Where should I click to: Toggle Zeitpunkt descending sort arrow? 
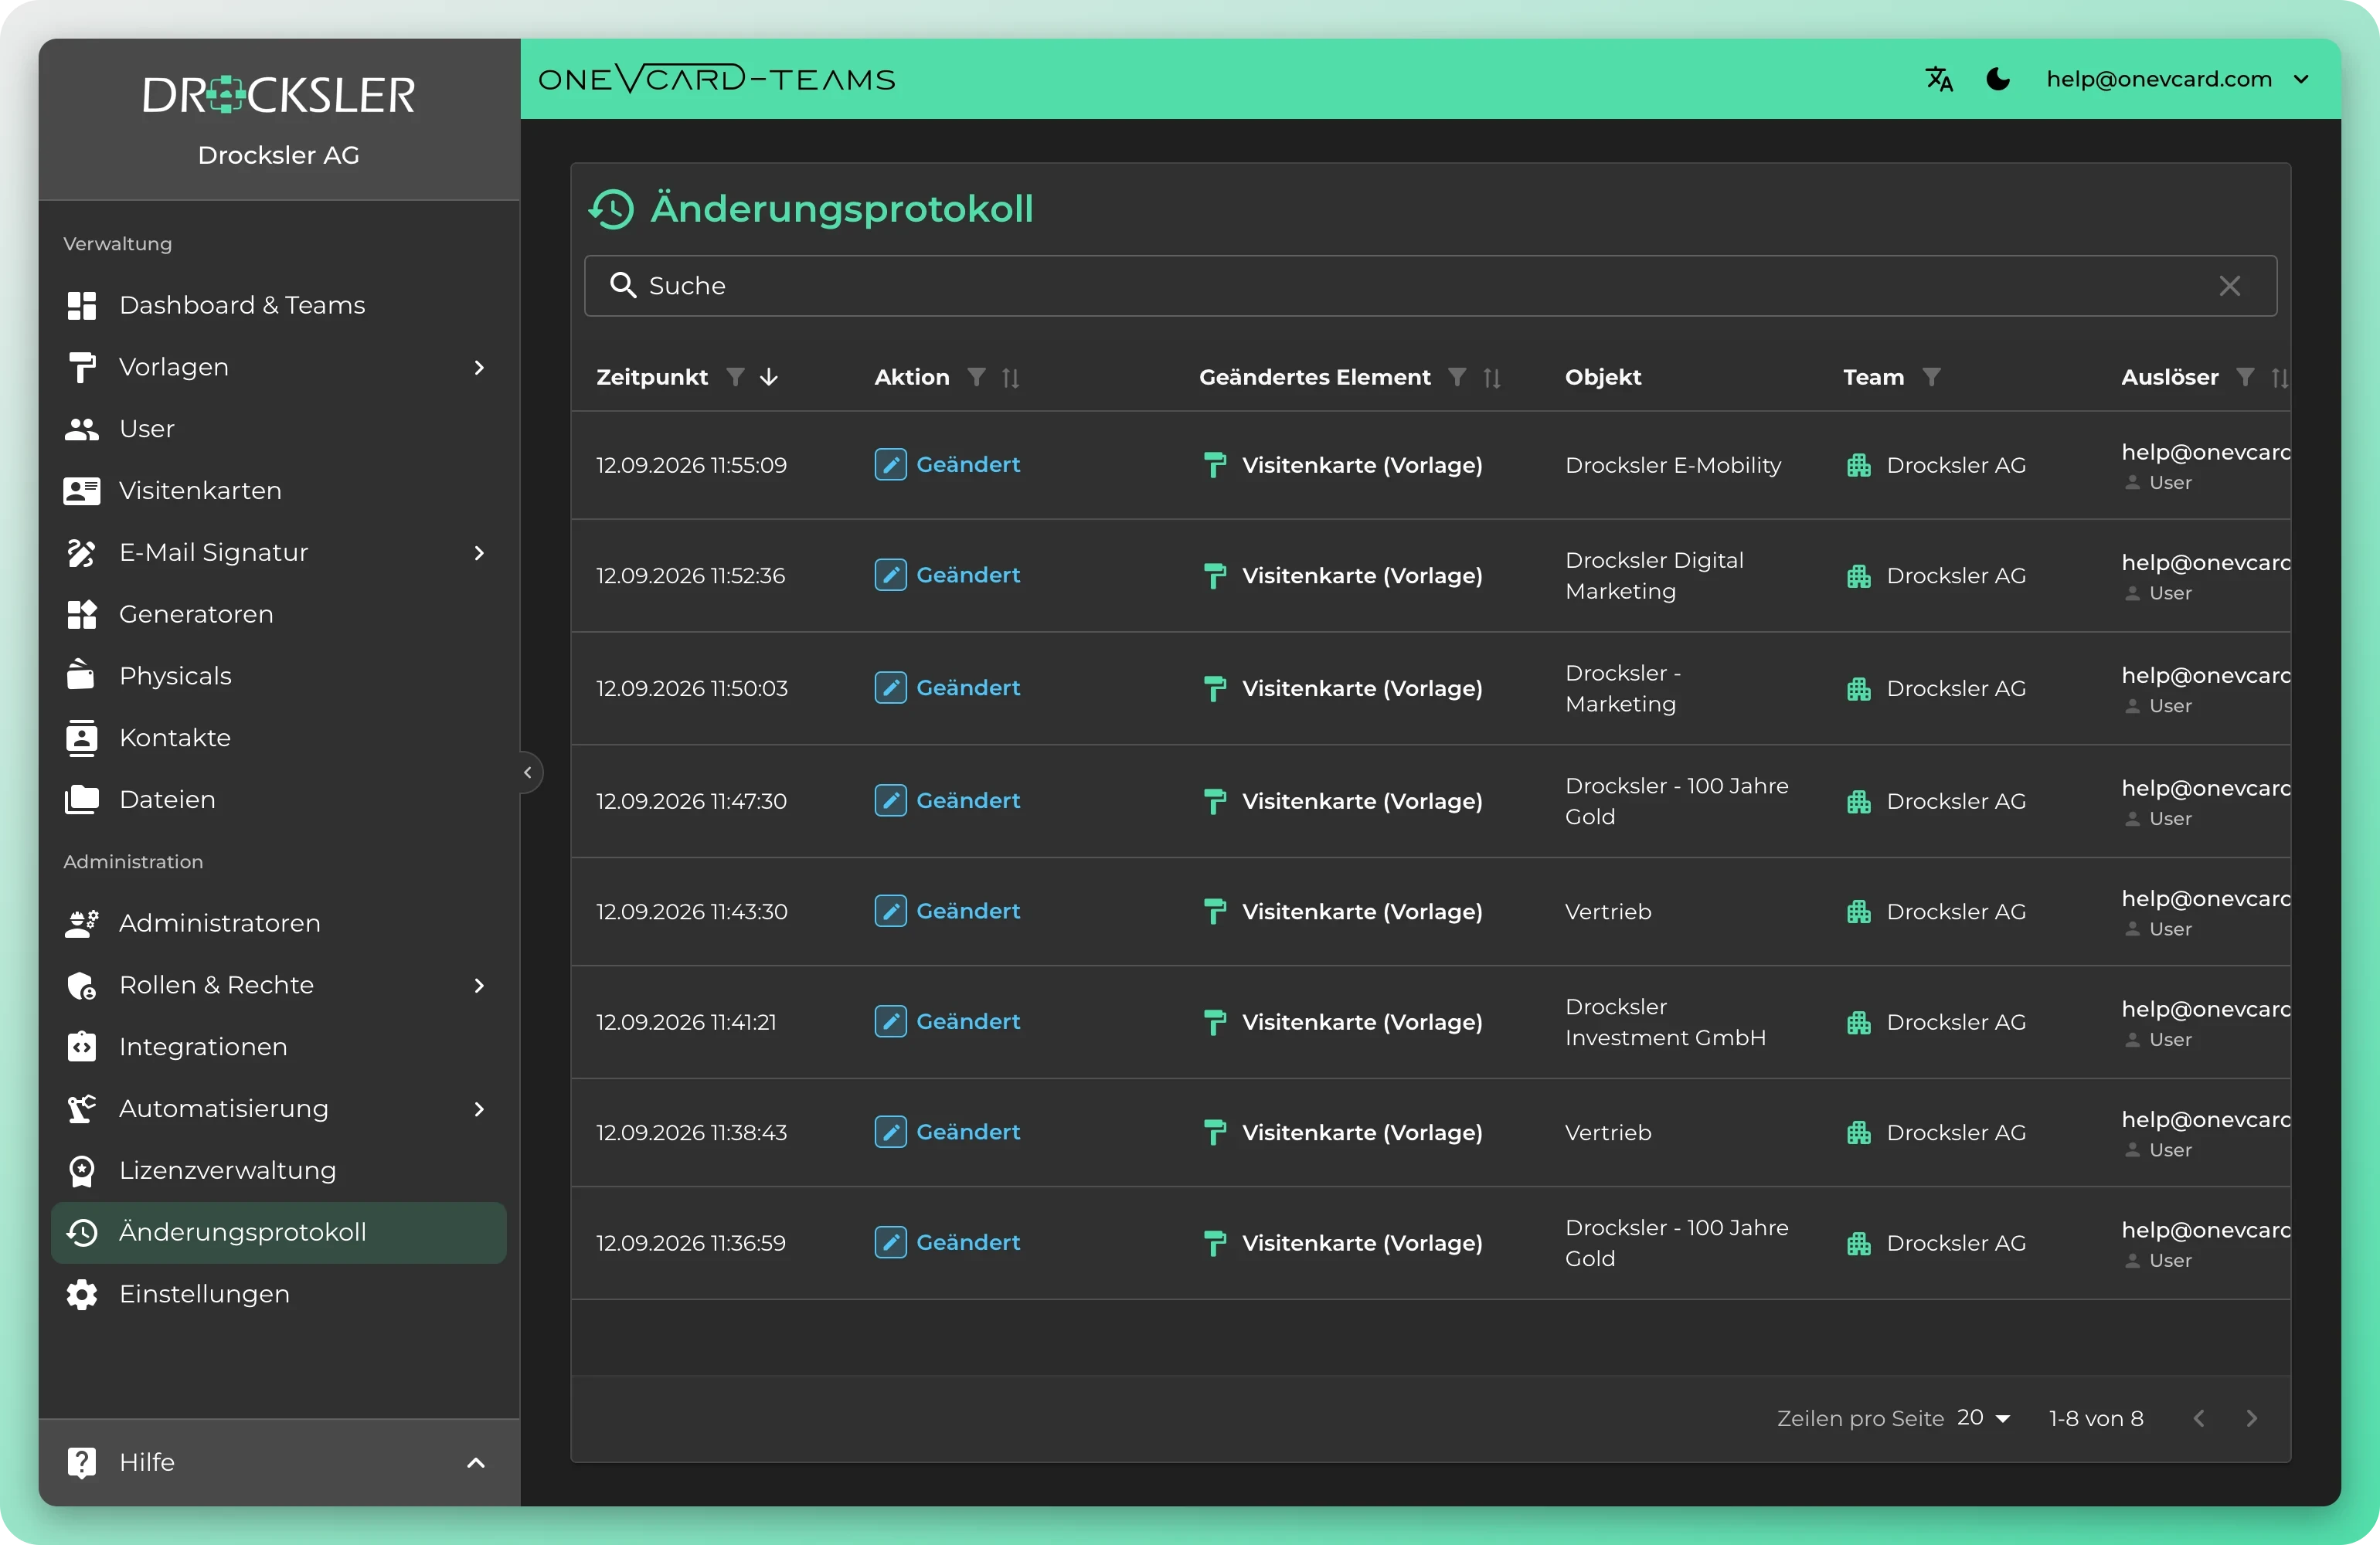pos(769,377)
